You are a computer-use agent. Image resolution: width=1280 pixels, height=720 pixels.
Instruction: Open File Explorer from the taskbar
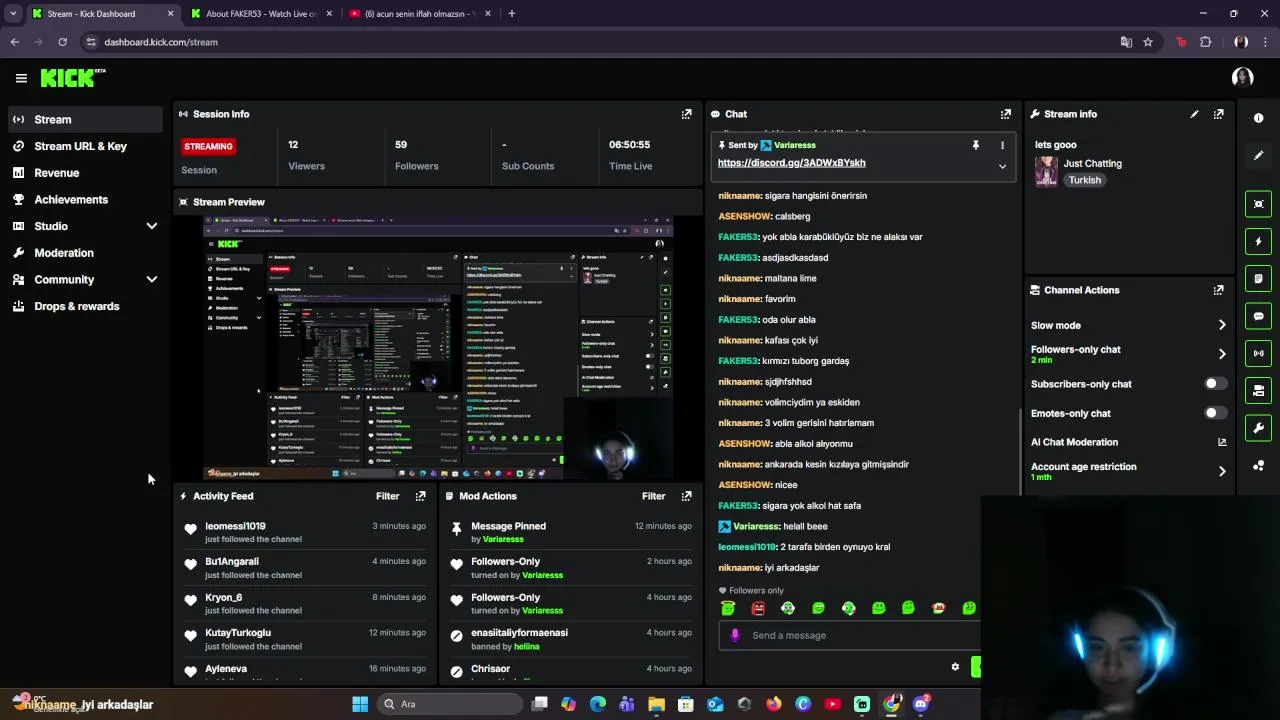[x=656, y=704]
